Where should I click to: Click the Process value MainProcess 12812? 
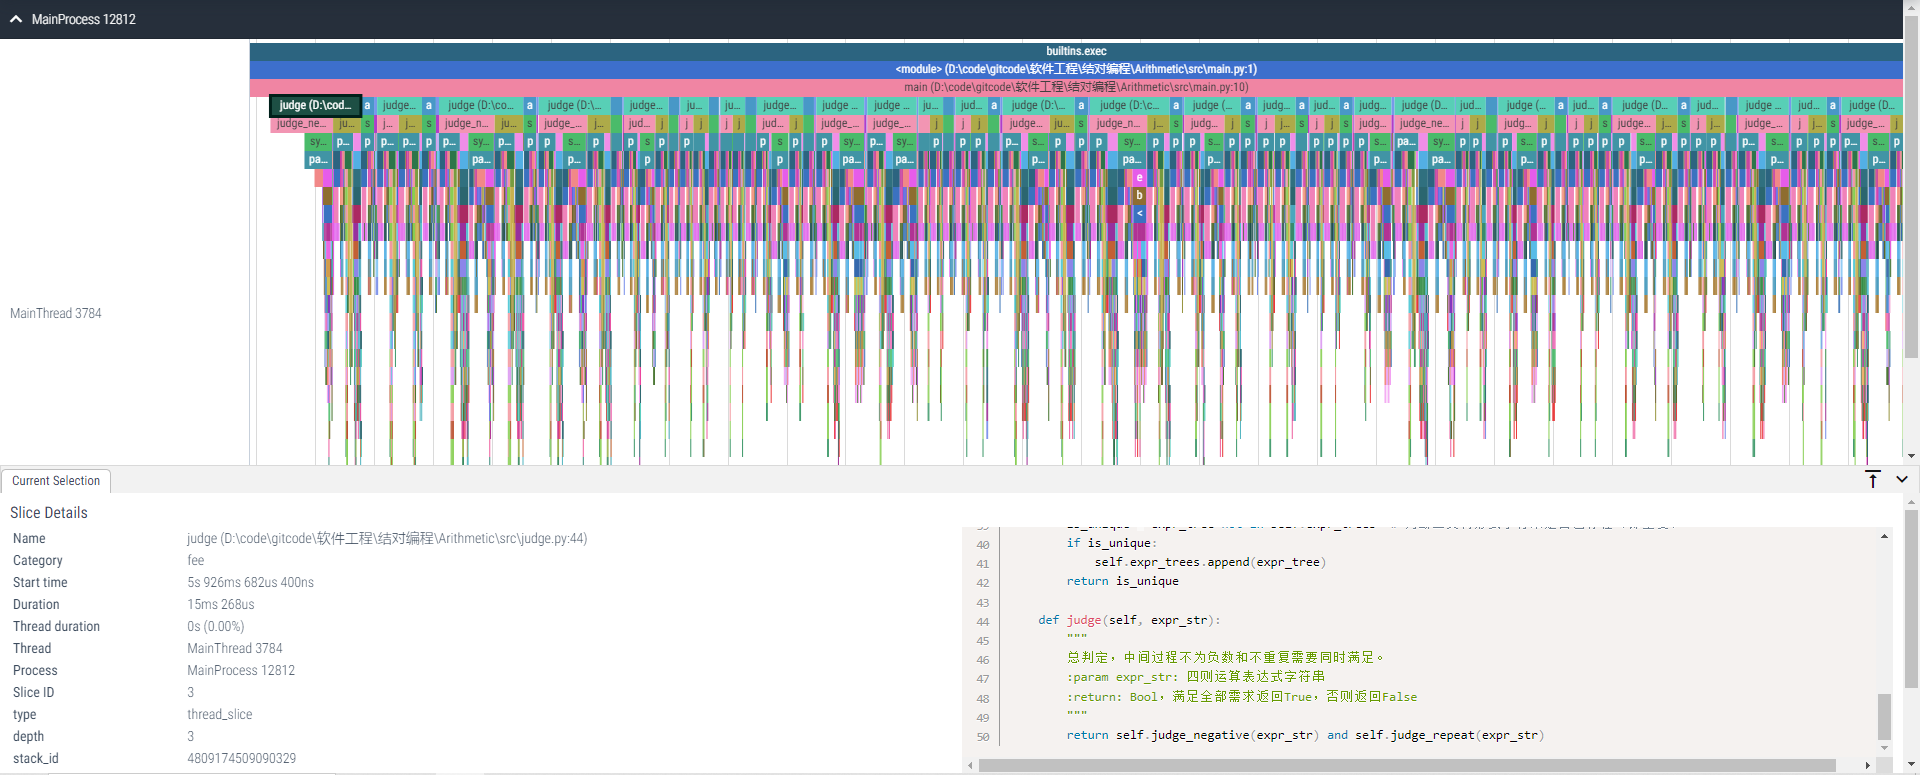click(x=241, y=670)
